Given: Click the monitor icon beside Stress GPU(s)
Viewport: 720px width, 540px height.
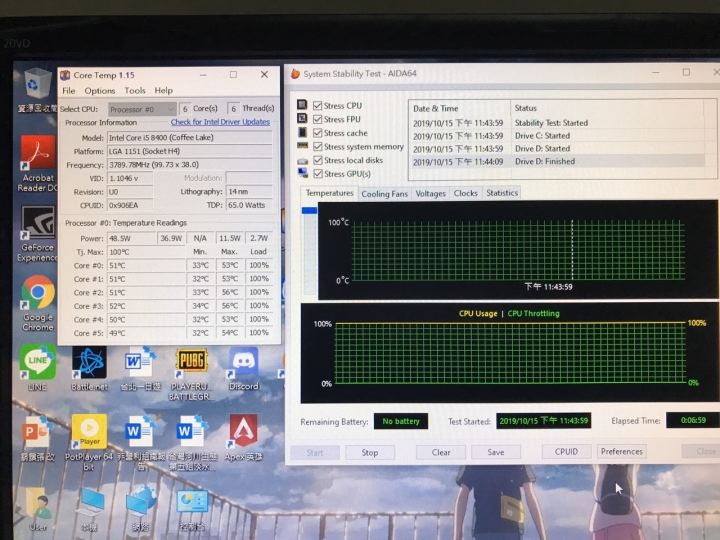Looking at the screenshot, I should click(x=302, y=173).
